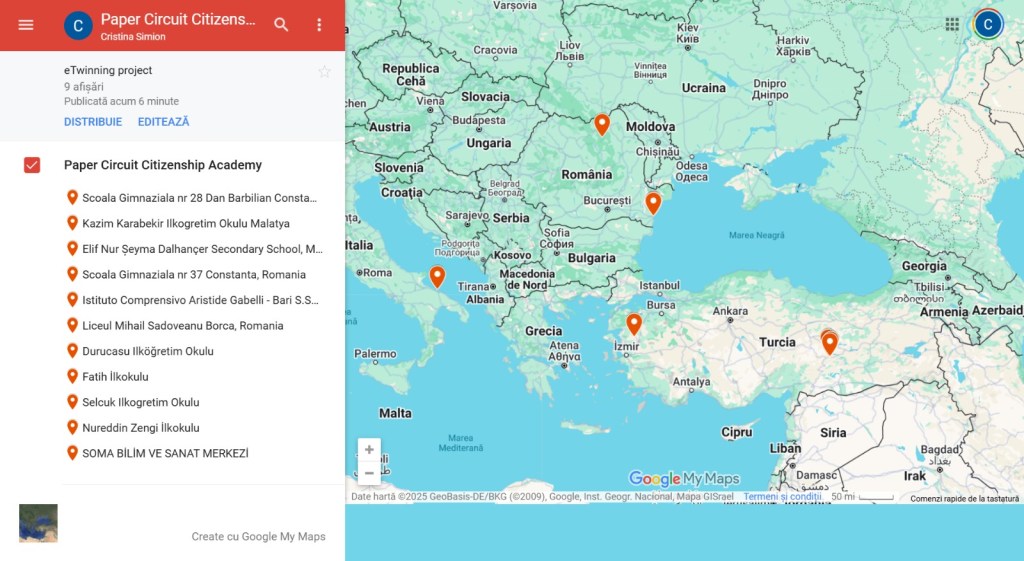Zoom in with the plus button
The image size is (1024, 561).
tap(369, 450)
